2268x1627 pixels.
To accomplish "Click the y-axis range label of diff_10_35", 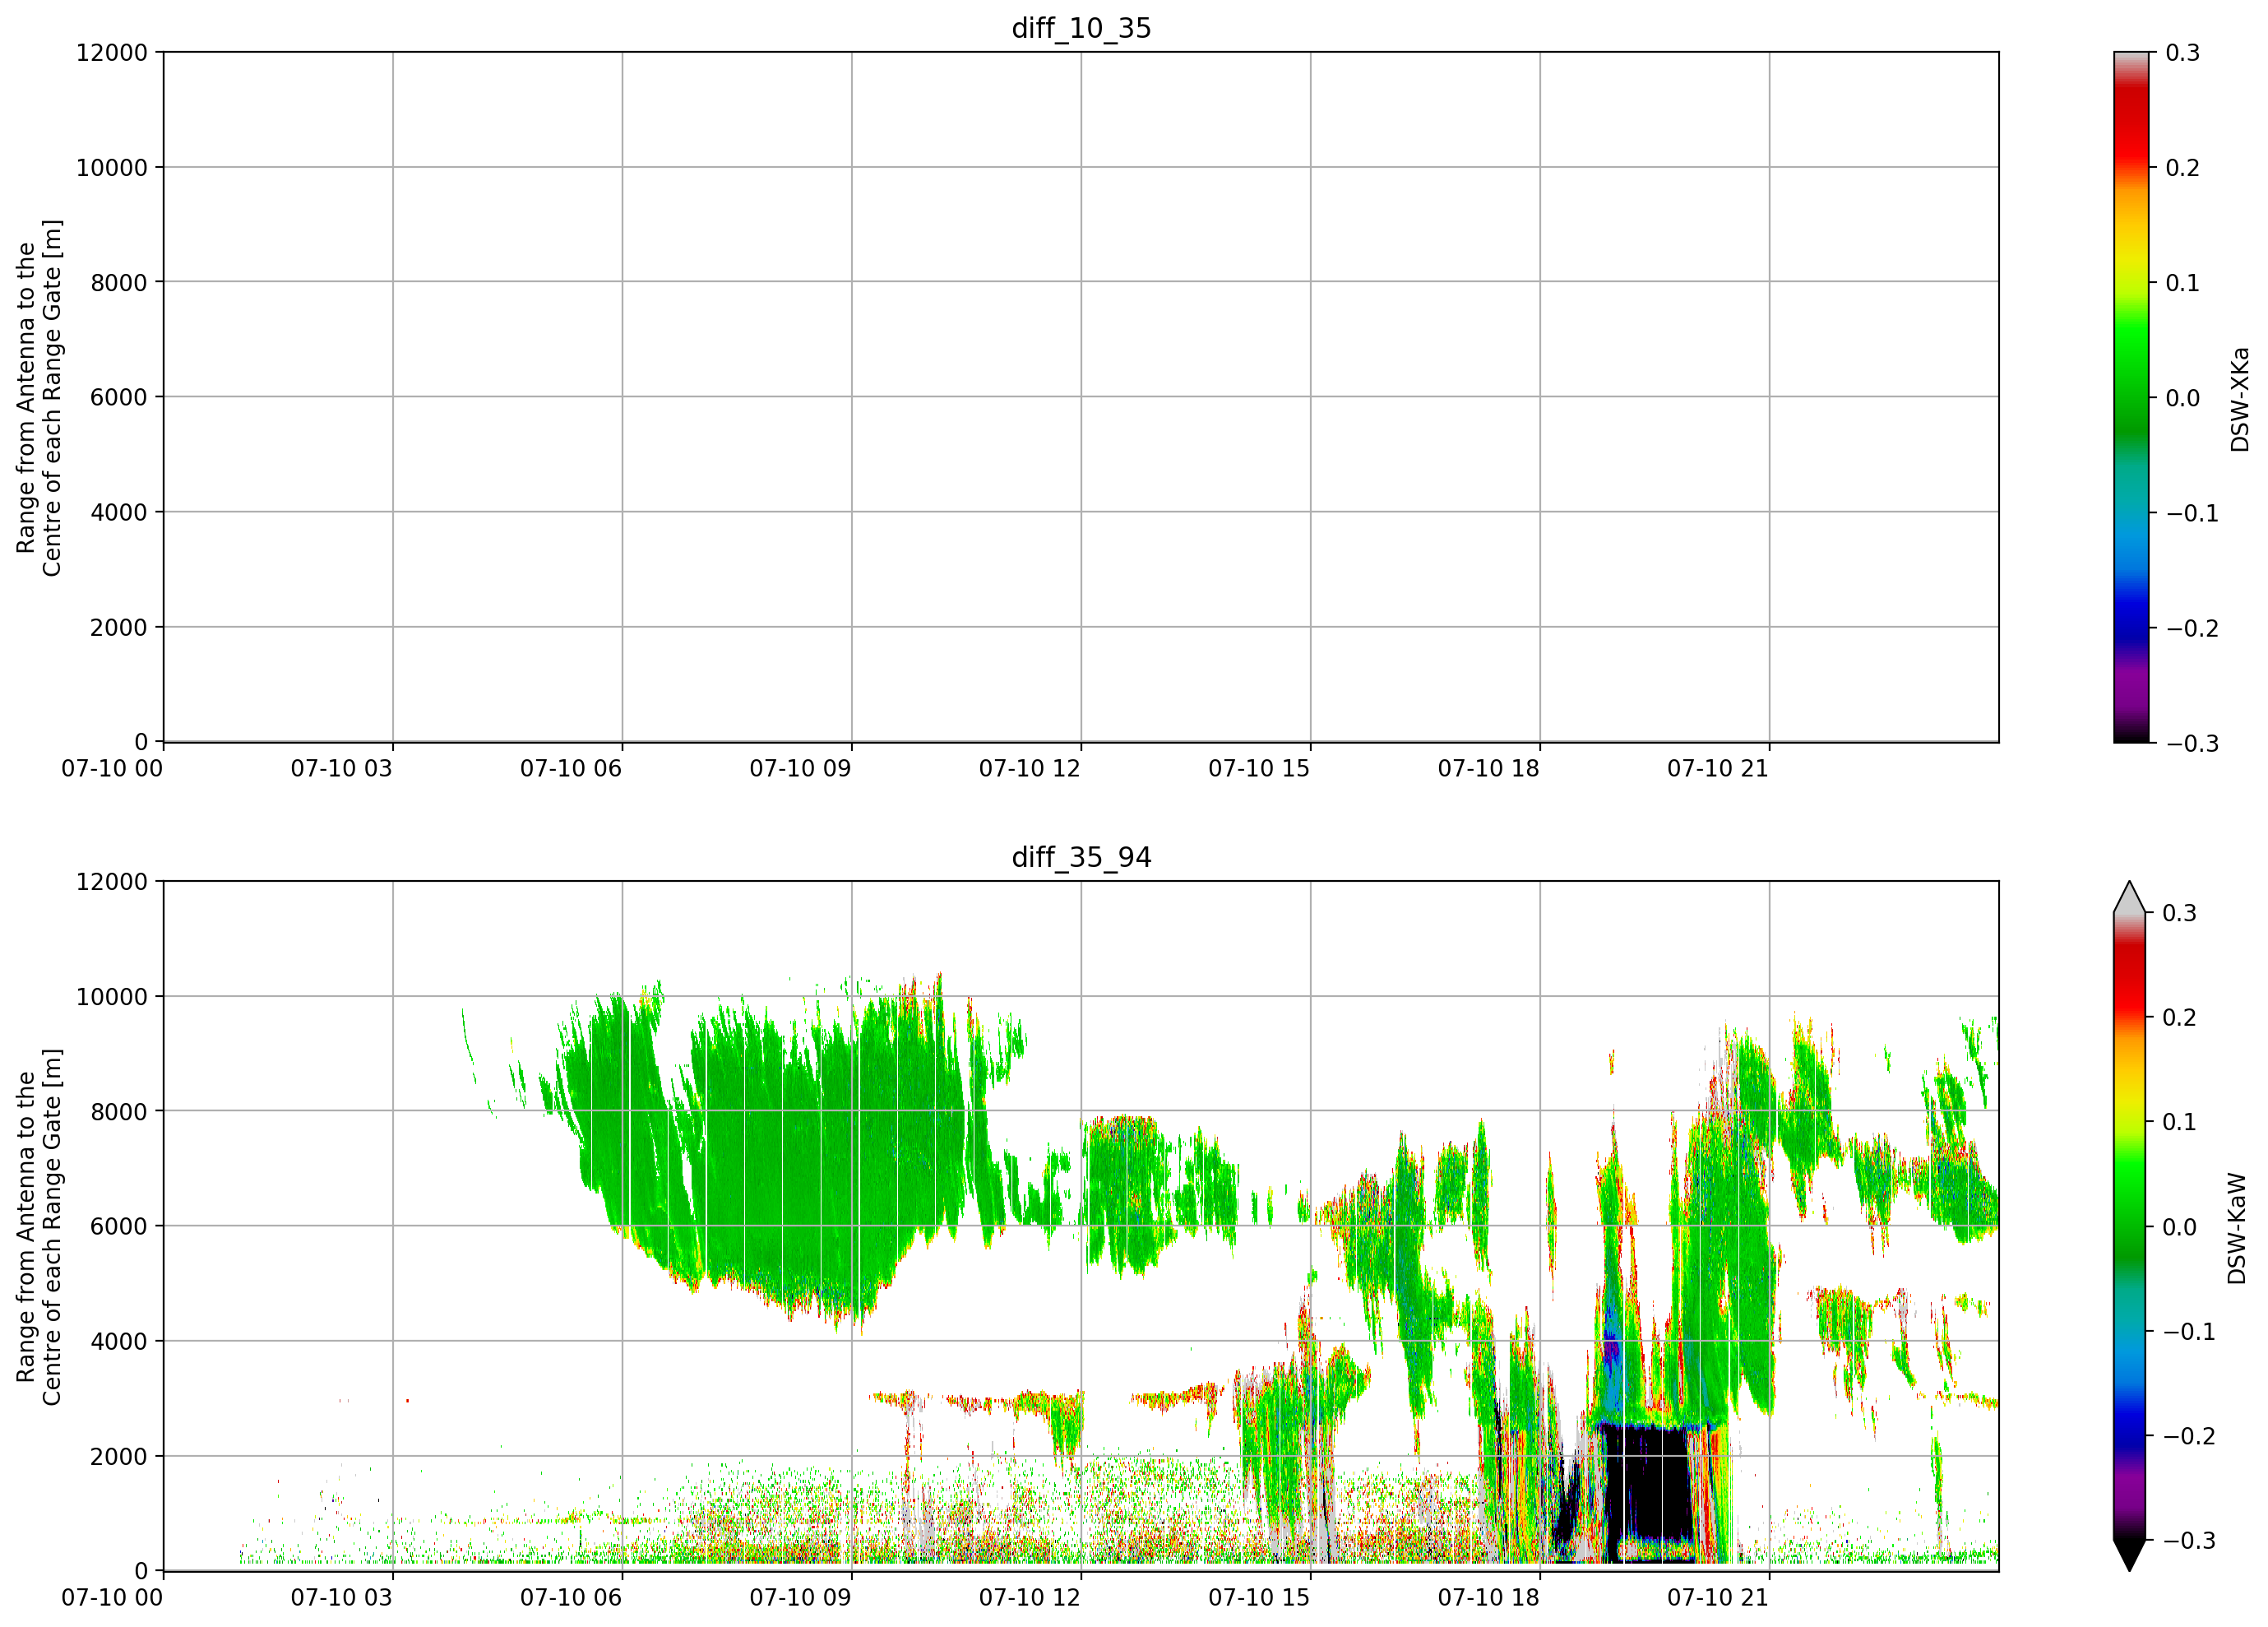I will click(39, 397).
